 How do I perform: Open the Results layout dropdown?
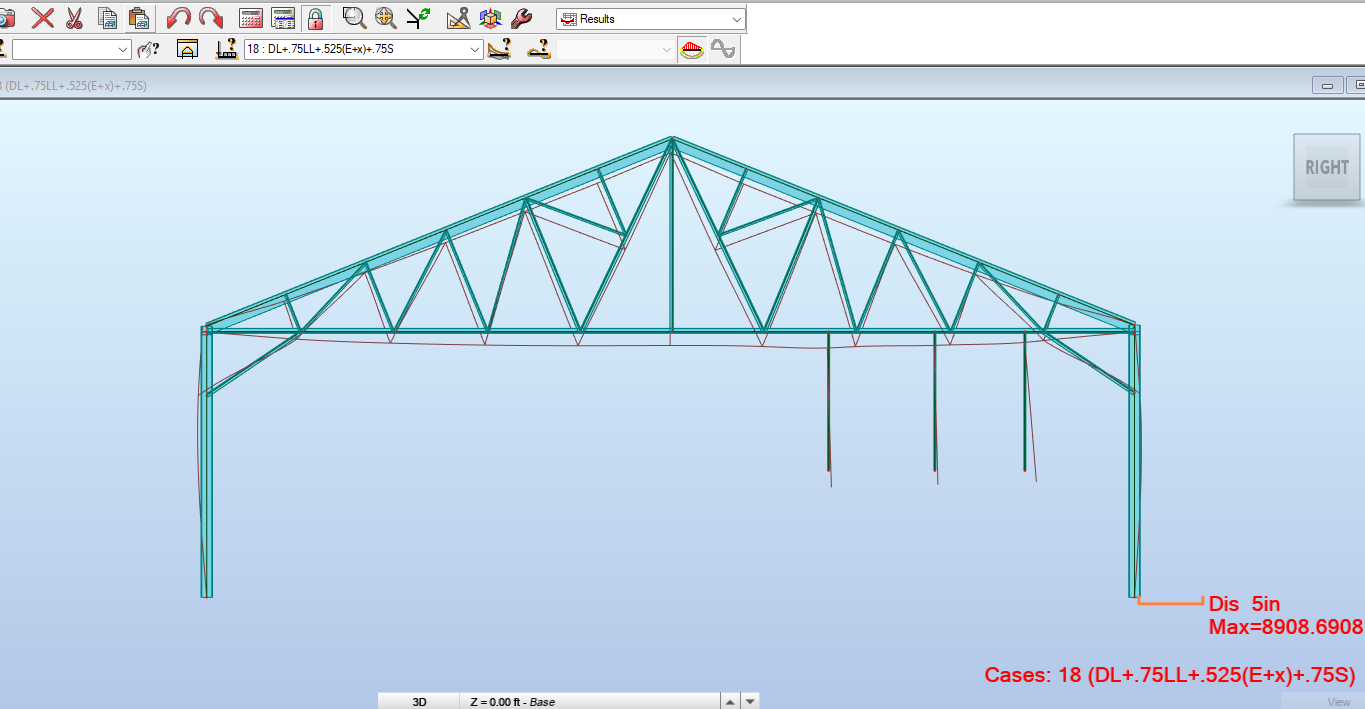[651, 19]
